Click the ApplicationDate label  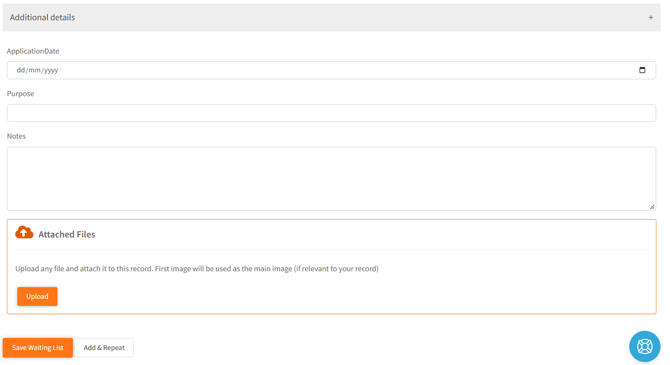[x=33, y=51]
